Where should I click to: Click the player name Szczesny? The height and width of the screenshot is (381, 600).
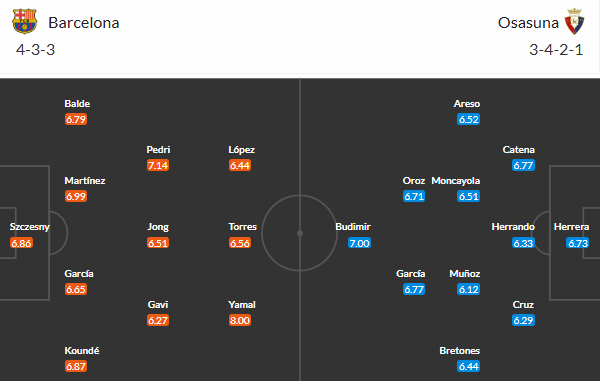click(30, 227)
